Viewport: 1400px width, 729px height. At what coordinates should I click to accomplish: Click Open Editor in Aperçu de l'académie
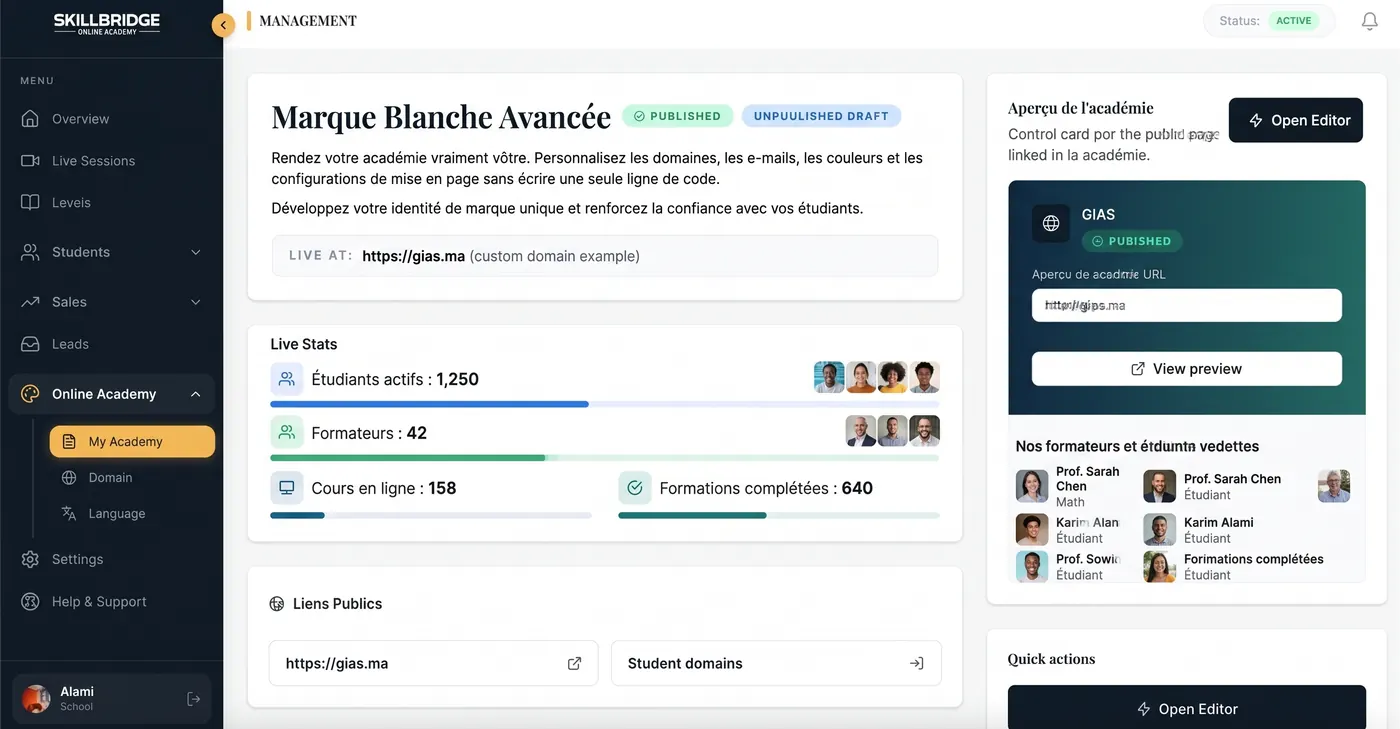tap(1296, 120)
